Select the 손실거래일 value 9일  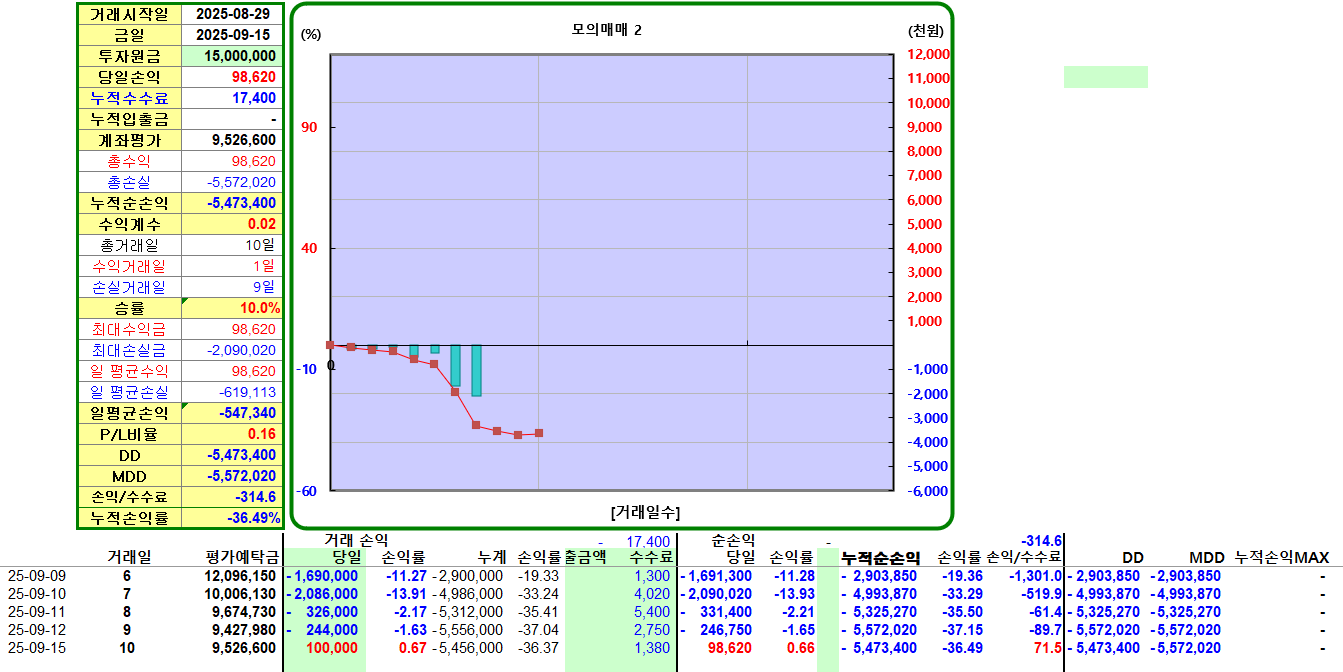(x=232, y=287)
